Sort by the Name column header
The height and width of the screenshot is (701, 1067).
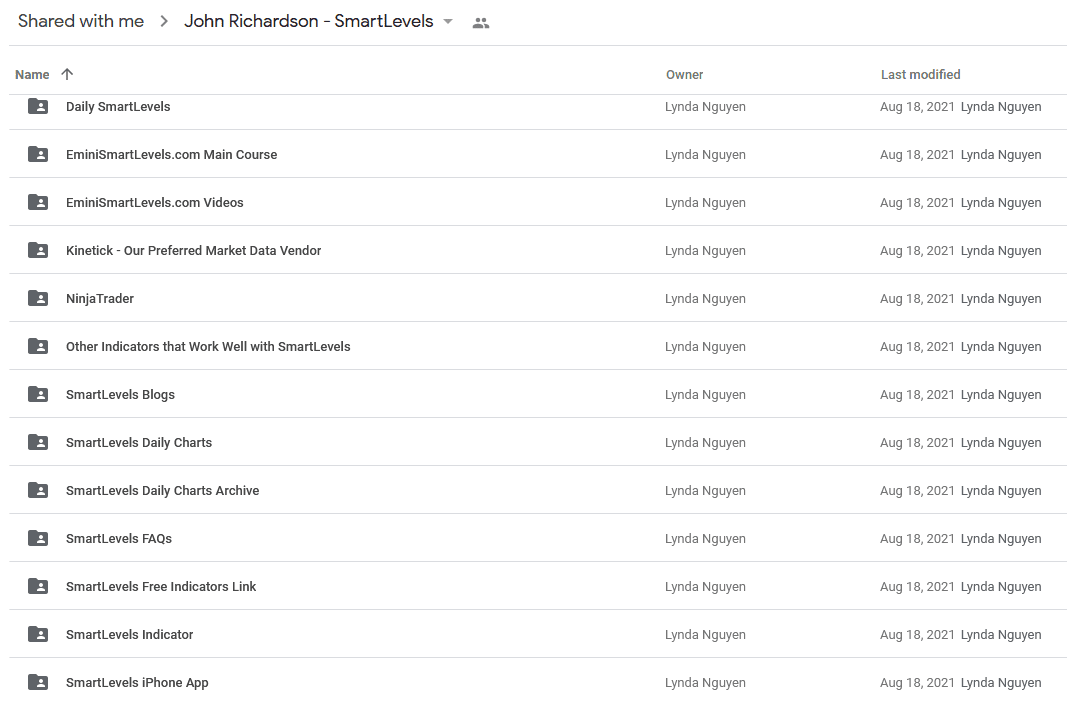[x=32, y=74]
